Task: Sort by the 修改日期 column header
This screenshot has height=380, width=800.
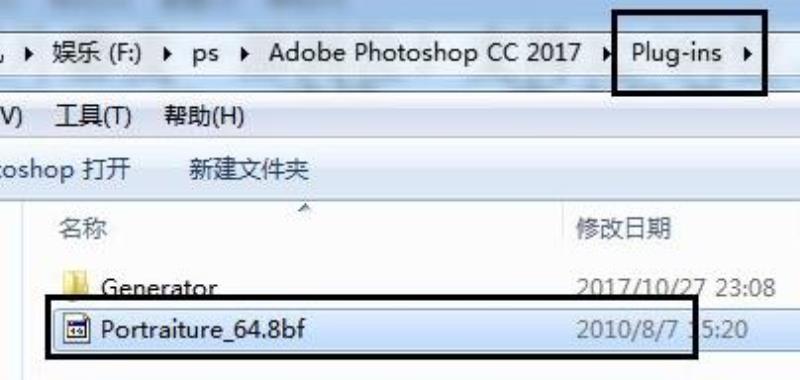Action: point(623,228)
